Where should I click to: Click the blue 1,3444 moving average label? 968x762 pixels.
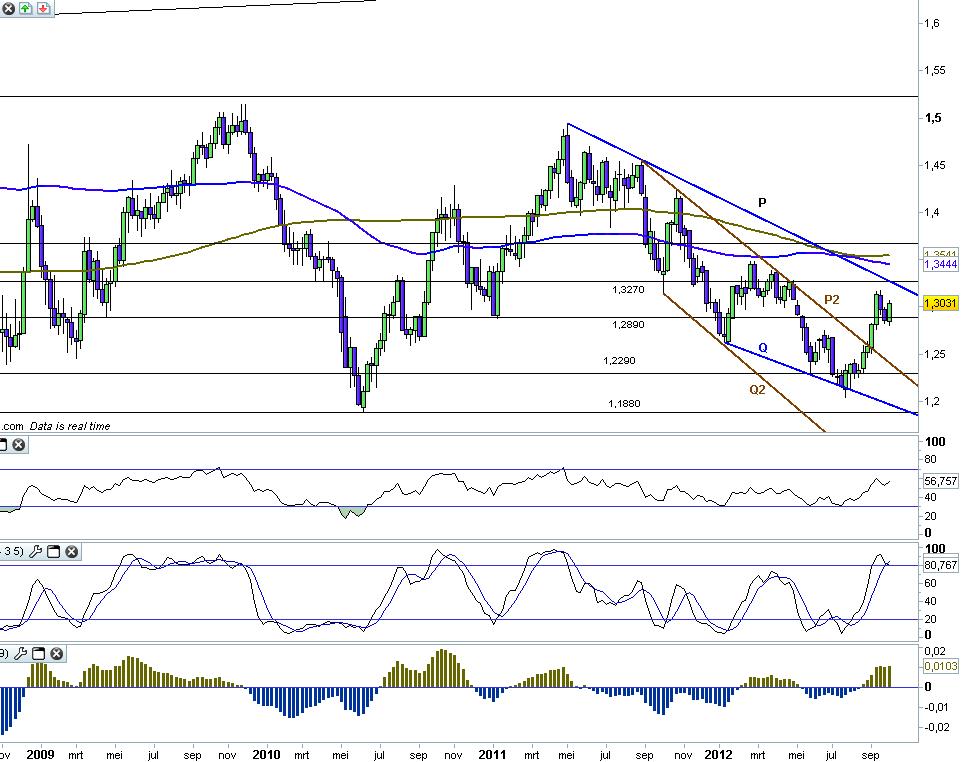(940, 264)
